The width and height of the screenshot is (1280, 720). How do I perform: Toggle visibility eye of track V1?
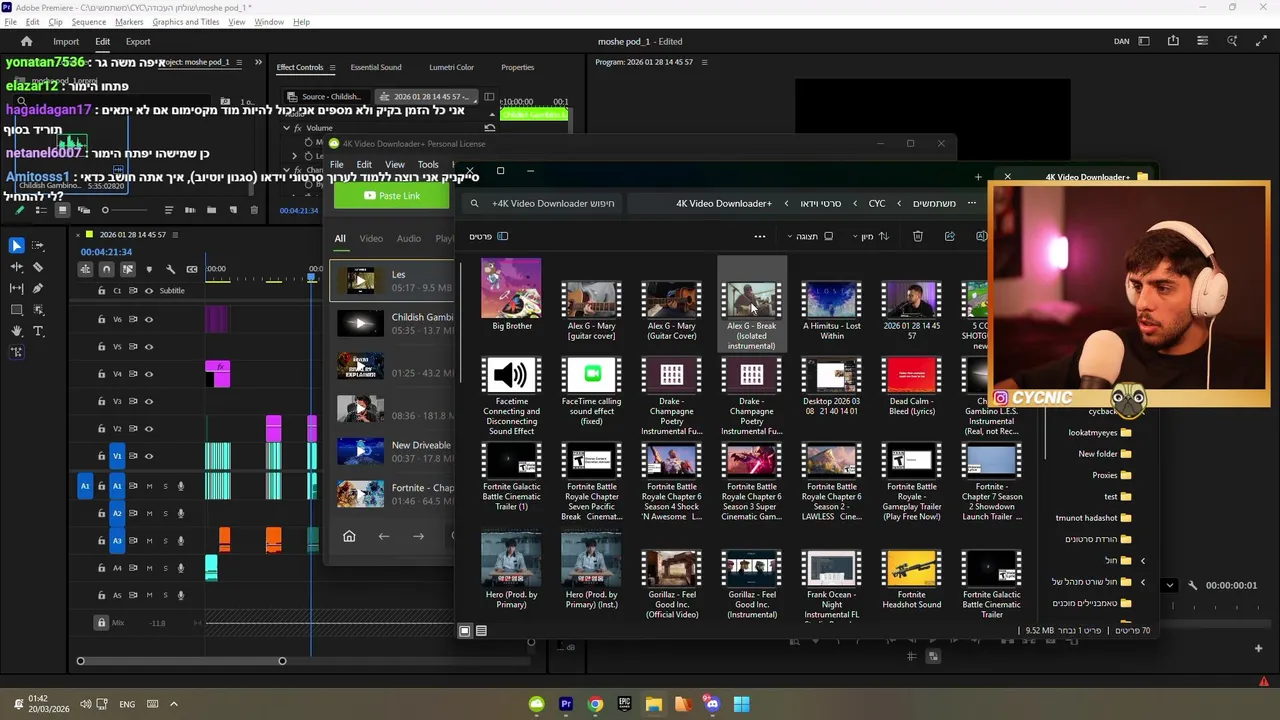[x=149, y=456]
